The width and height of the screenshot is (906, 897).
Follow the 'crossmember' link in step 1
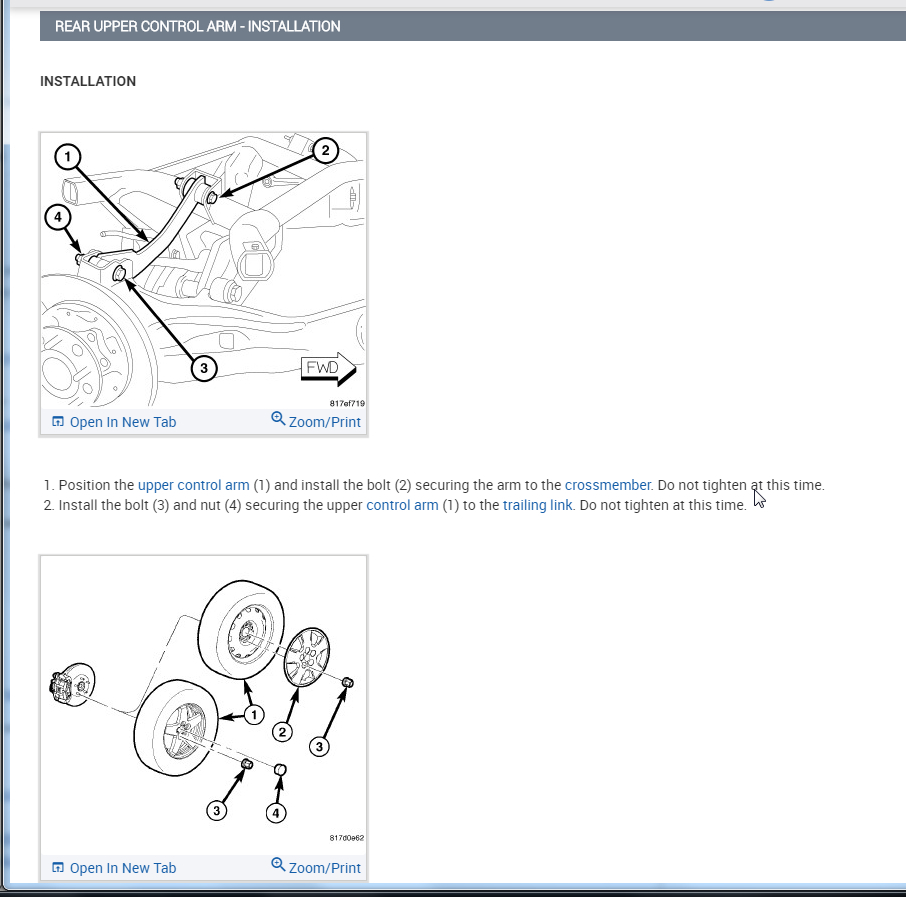point(608,485)
